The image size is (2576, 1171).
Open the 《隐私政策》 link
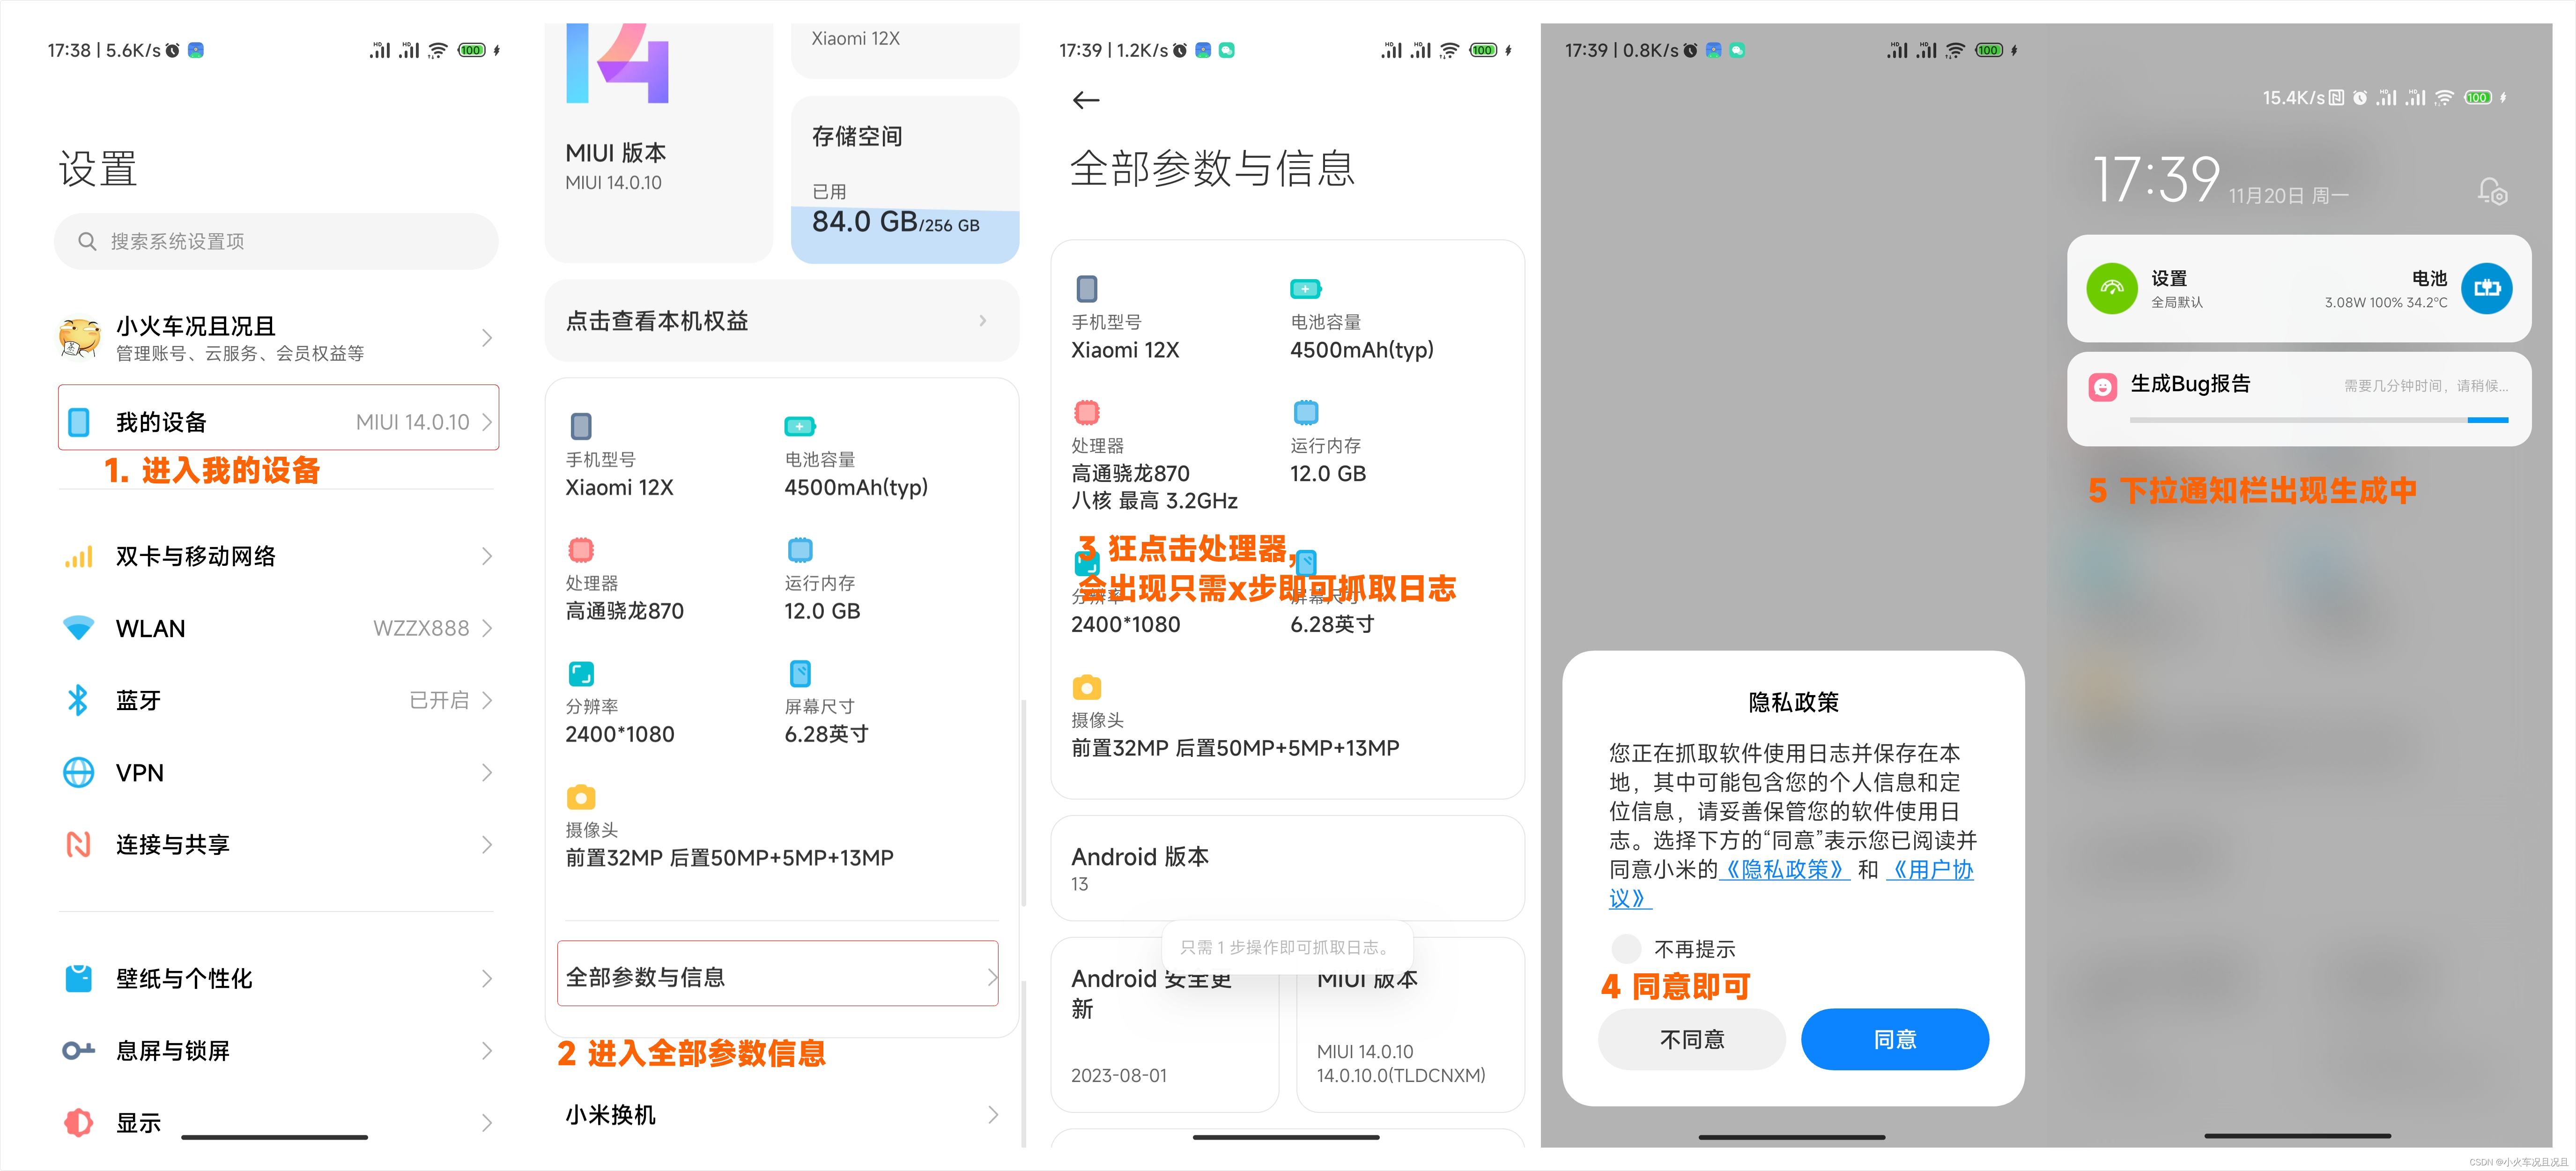pyautogui.click(x=1784, y=870)
